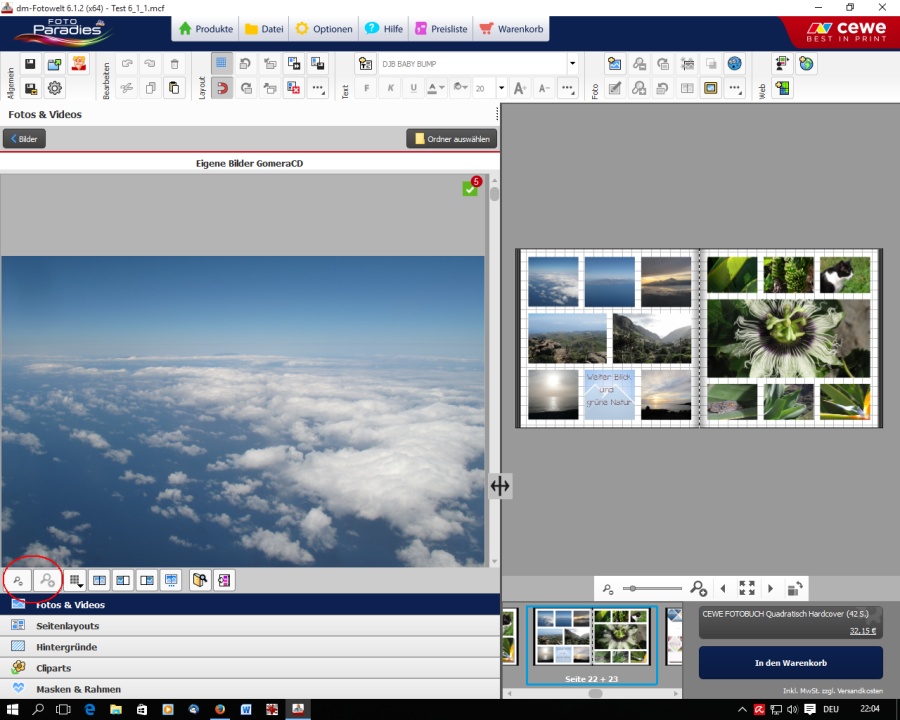Go to next page with right arrow
This screenshot has width=900, height=720.
pos(770,589)
